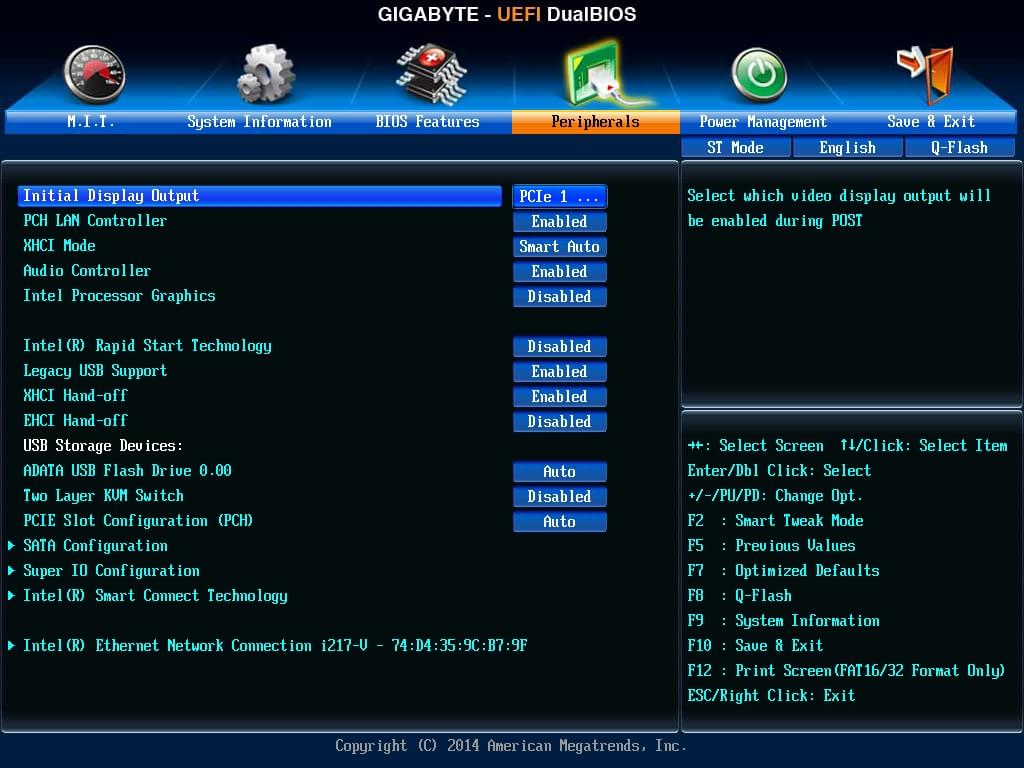Viewport: 1024px width, 768px height.
Task: Click the Peripherals circuit board icon
Action: (601, 74)
